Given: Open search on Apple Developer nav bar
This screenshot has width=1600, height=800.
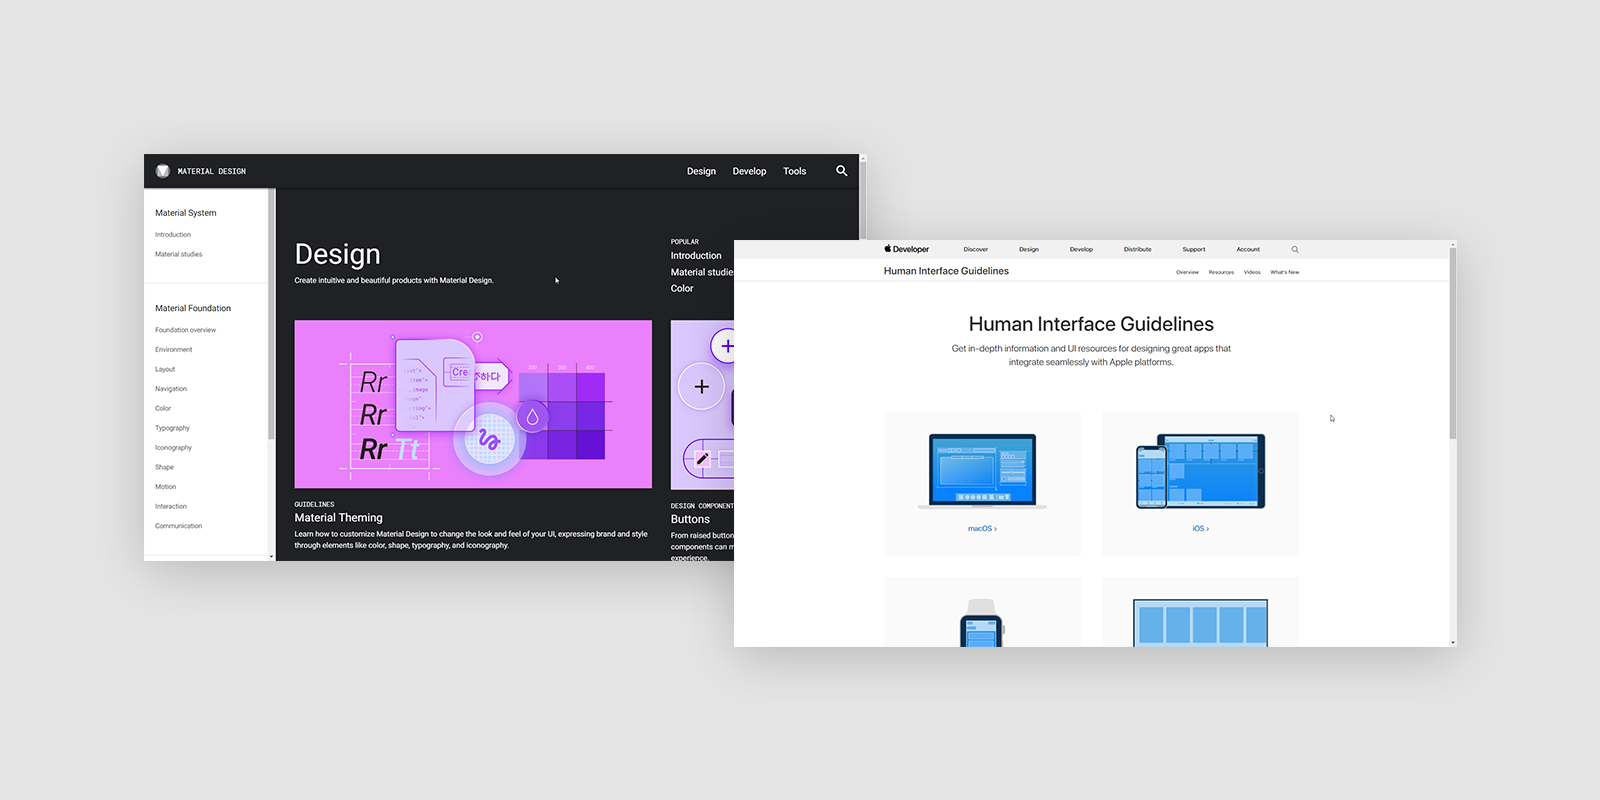Looking at the screenshot, I should 1295,249.
